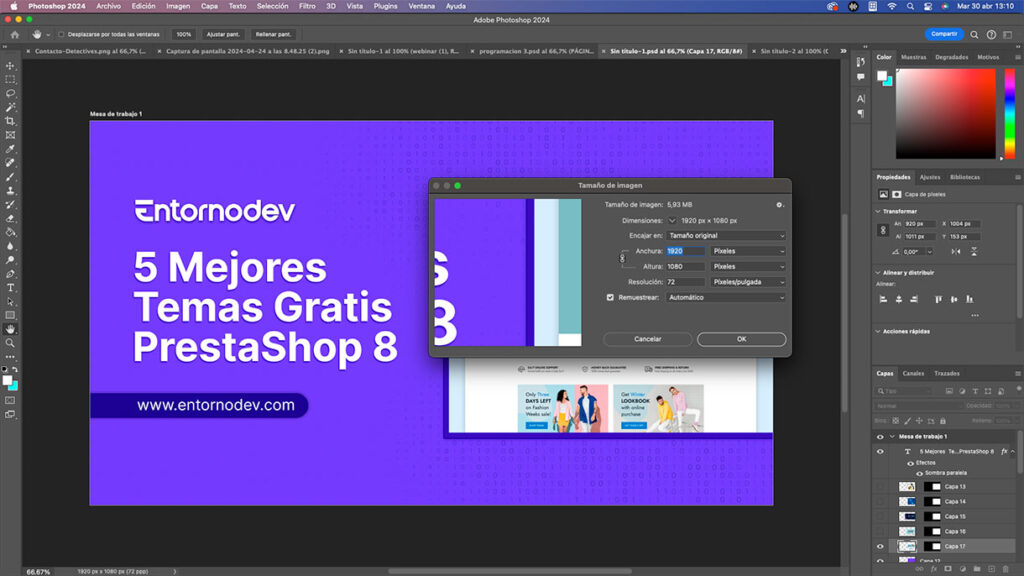Open the Dimensiones units chevron

pos(672,221)
